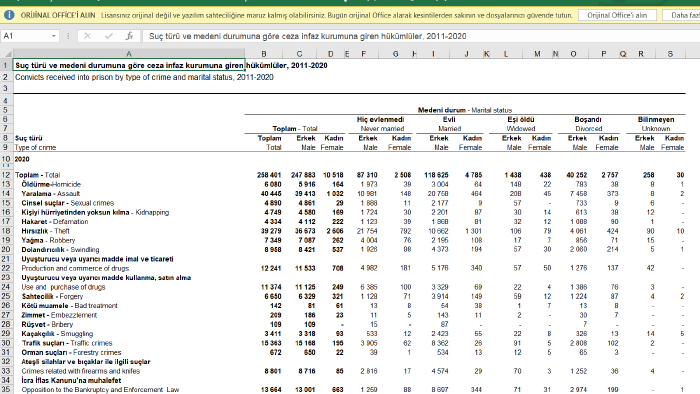Image resolution: width=700 pixels, height=394 pixels.
Task: Click the 'Hakaret - Defamation' cell
Action: (x=54, y=222)
